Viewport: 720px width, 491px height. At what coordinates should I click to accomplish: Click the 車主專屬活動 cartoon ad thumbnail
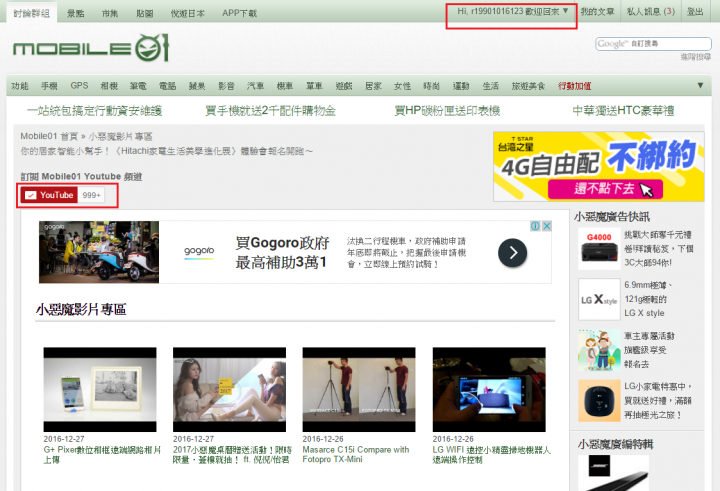pos(599,350)
